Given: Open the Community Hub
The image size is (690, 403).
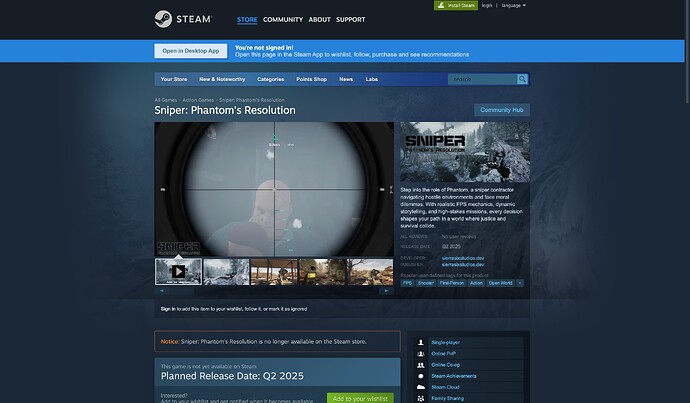Looking at the screenshot, I should tap(502, 110).
